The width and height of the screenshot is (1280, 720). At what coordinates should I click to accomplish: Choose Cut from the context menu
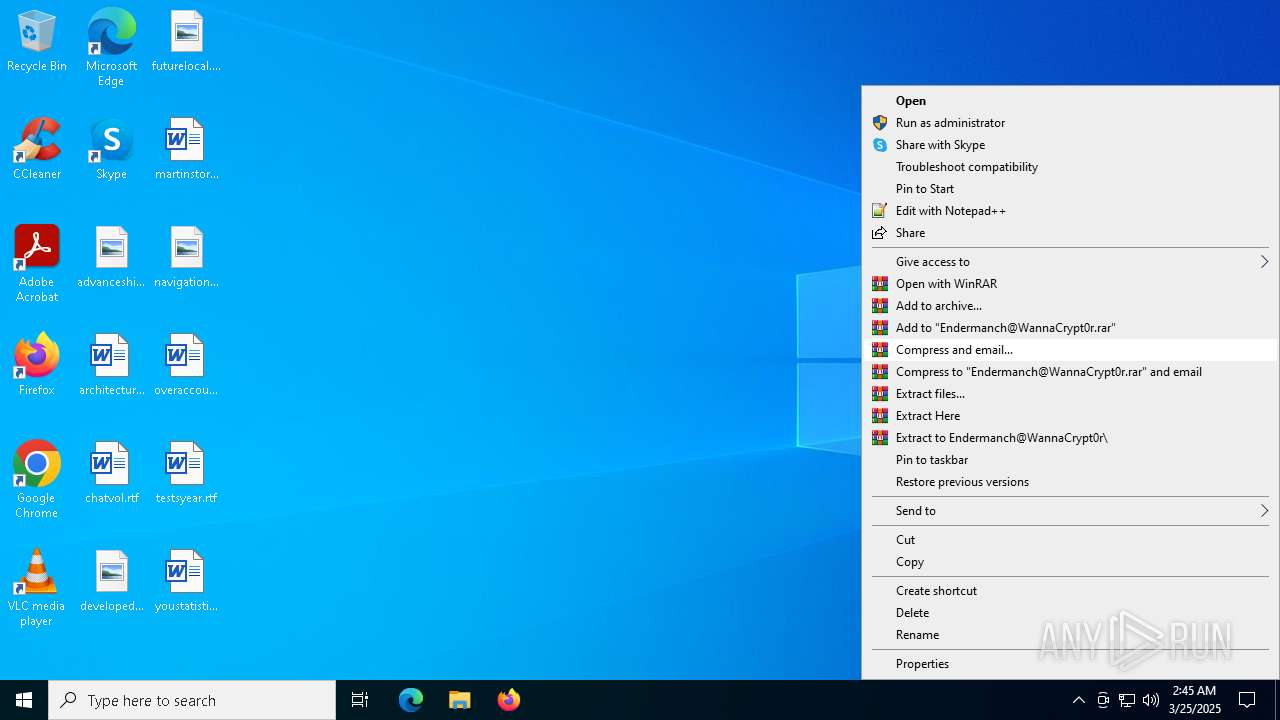point(1070,540)
